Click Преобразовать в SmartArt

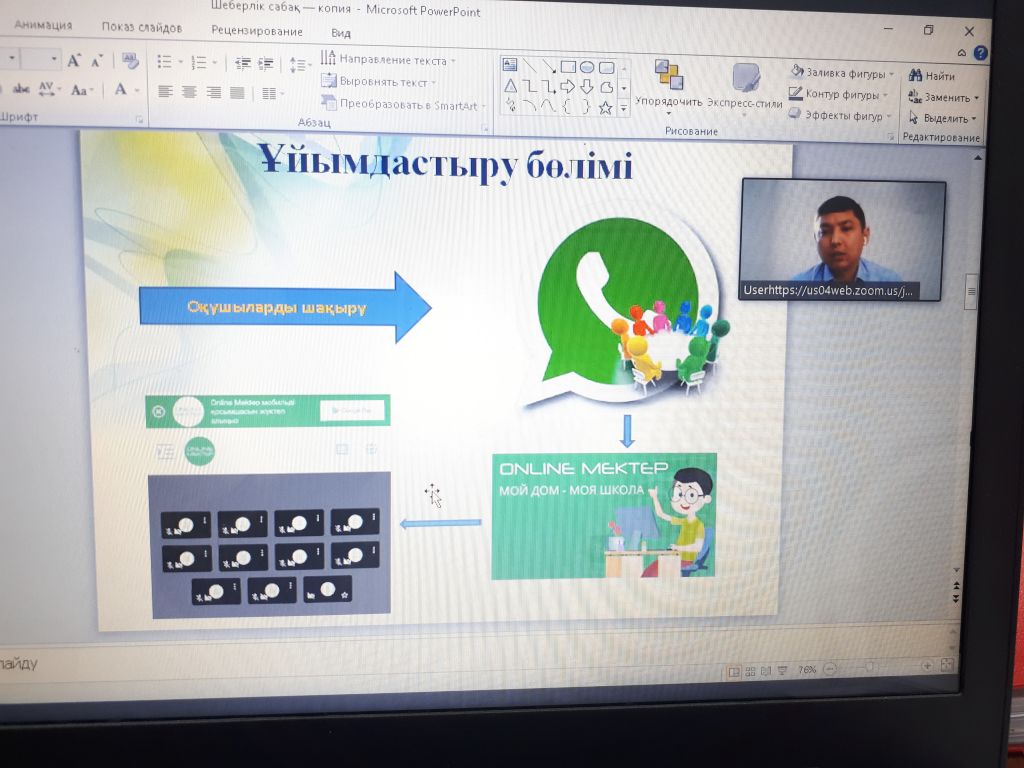403,104
